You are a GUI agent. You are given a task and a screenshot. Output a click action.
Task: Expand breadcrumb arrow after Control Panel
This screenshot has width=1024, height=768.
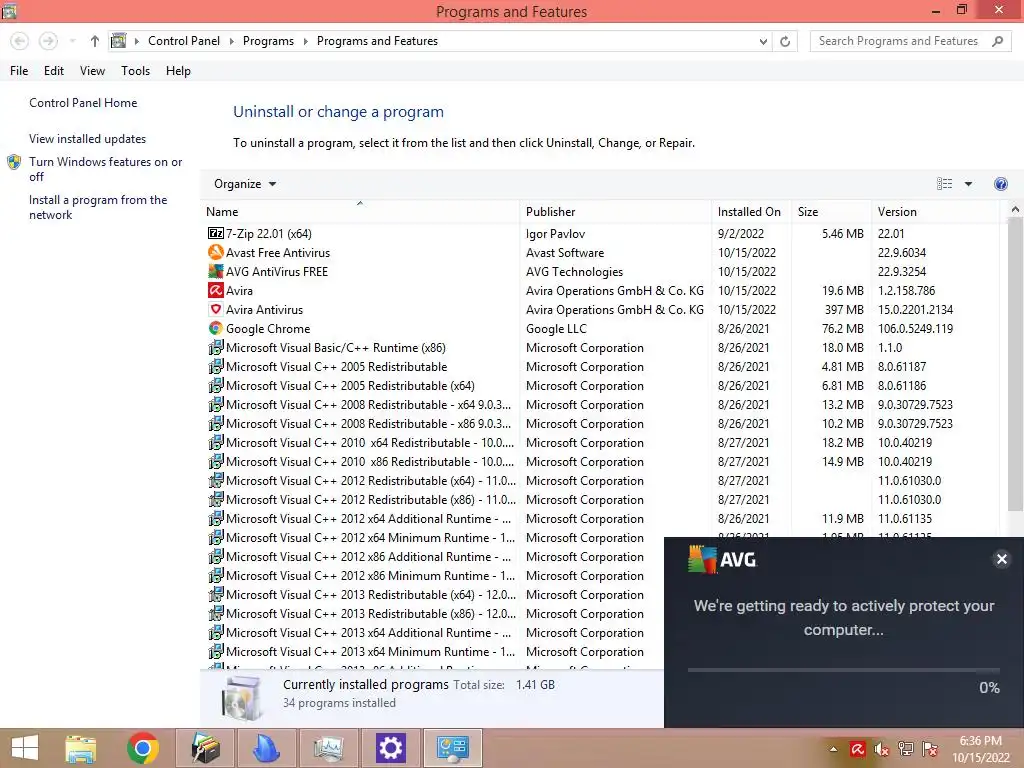231,41
